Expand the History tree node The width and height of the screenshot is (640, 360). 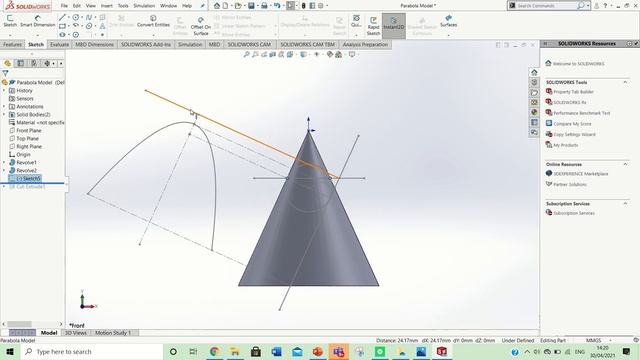[4, 91]
